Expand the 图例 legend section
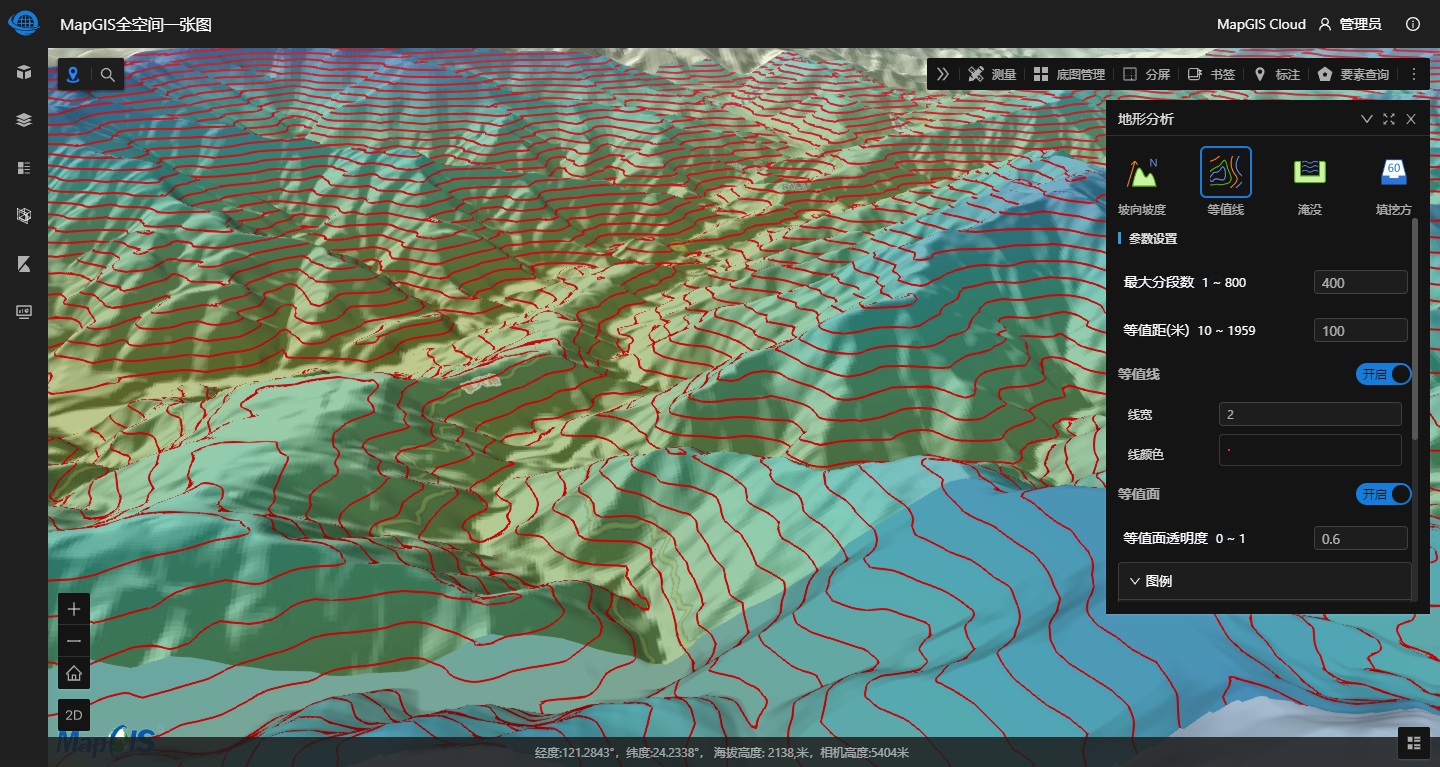1440x767 pixels. tap(1264, 581)
